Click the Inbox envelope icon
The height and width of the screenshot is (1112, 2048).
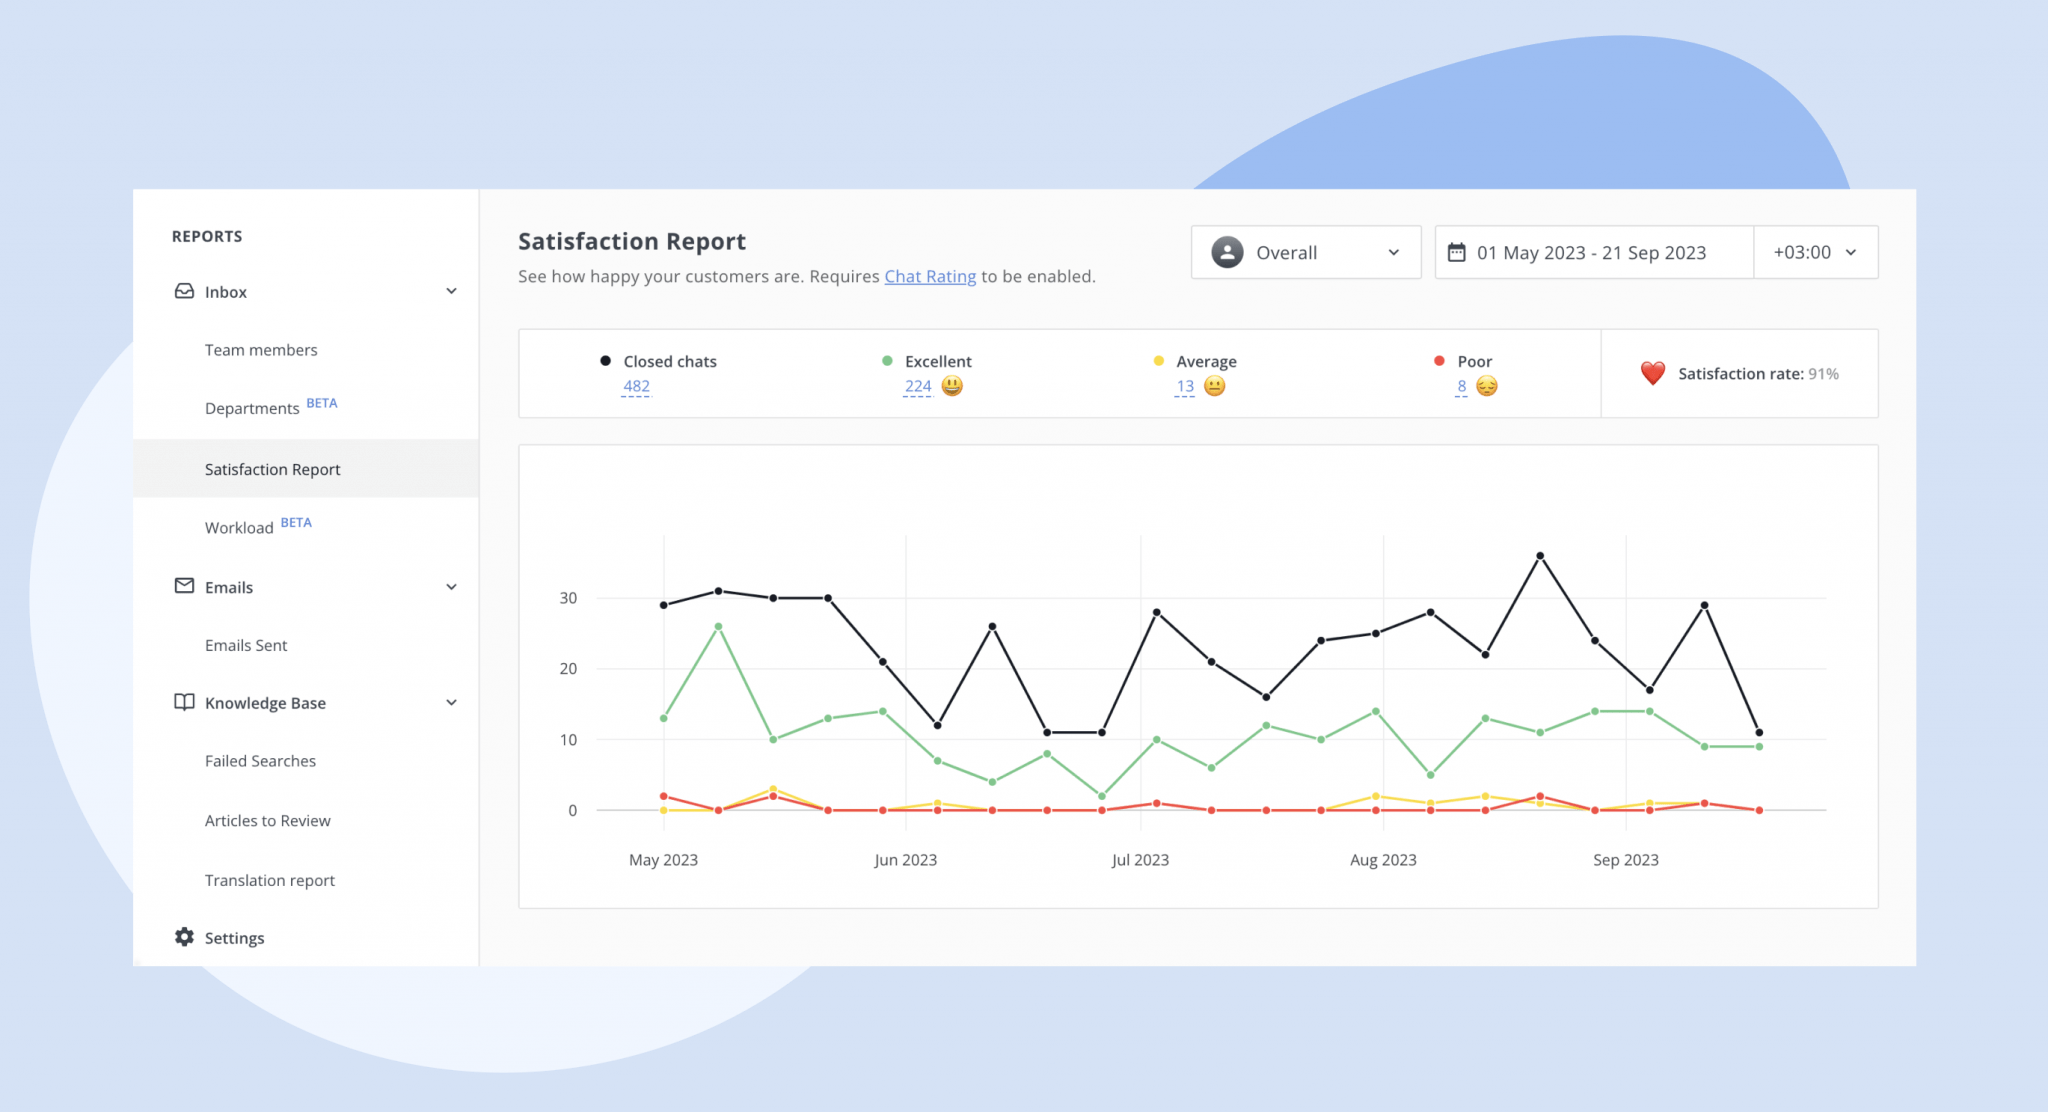[184, 291]
